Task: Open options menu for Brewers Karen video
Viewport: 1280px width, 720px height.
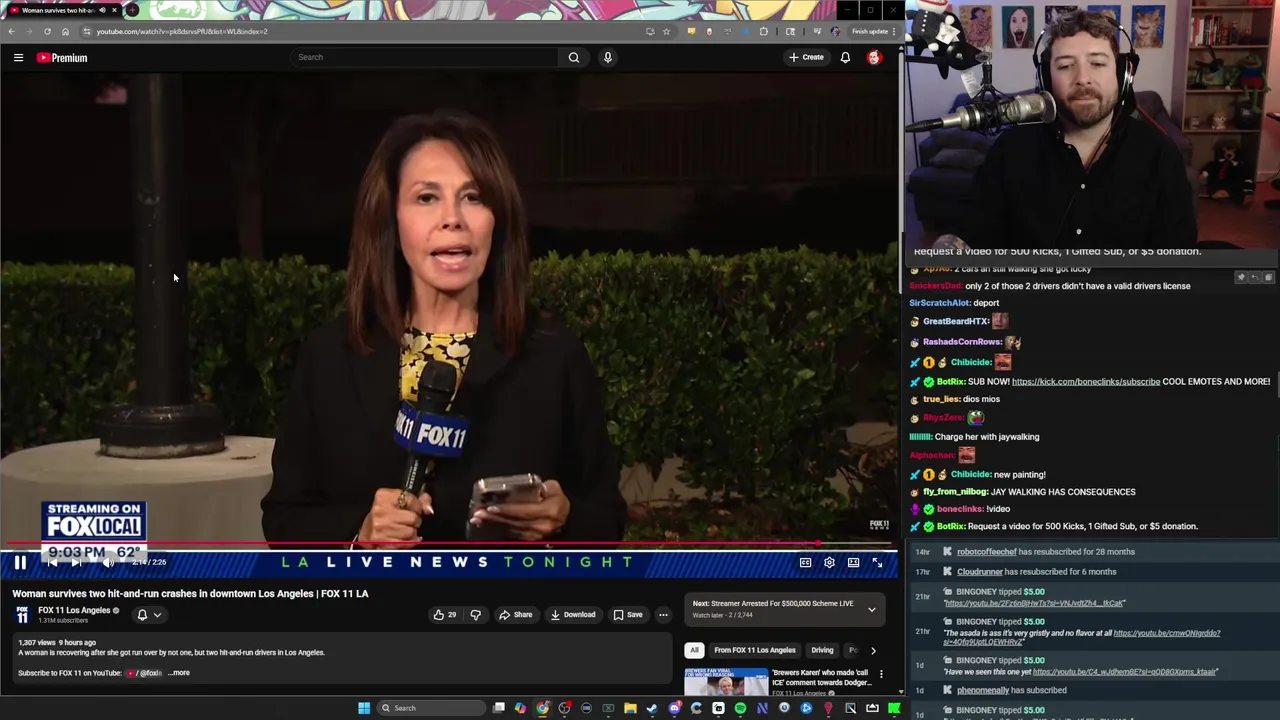Action: coord(881,675)
